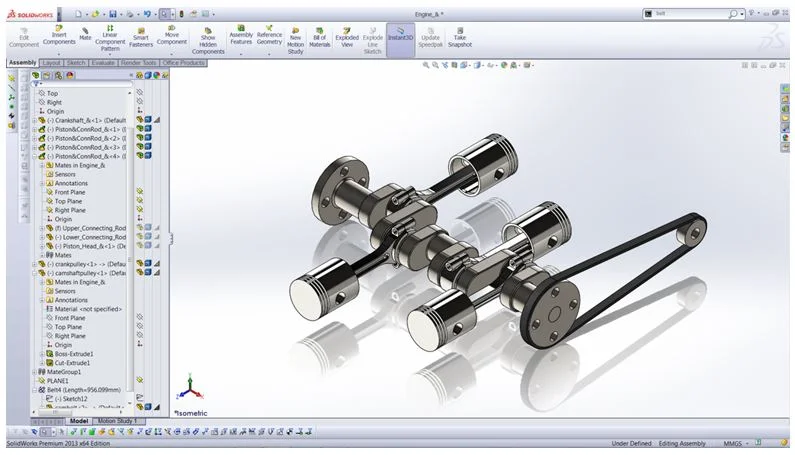Open Assembly Features tool
Viewport: 795px width, 455px height.
coord(241,35)
